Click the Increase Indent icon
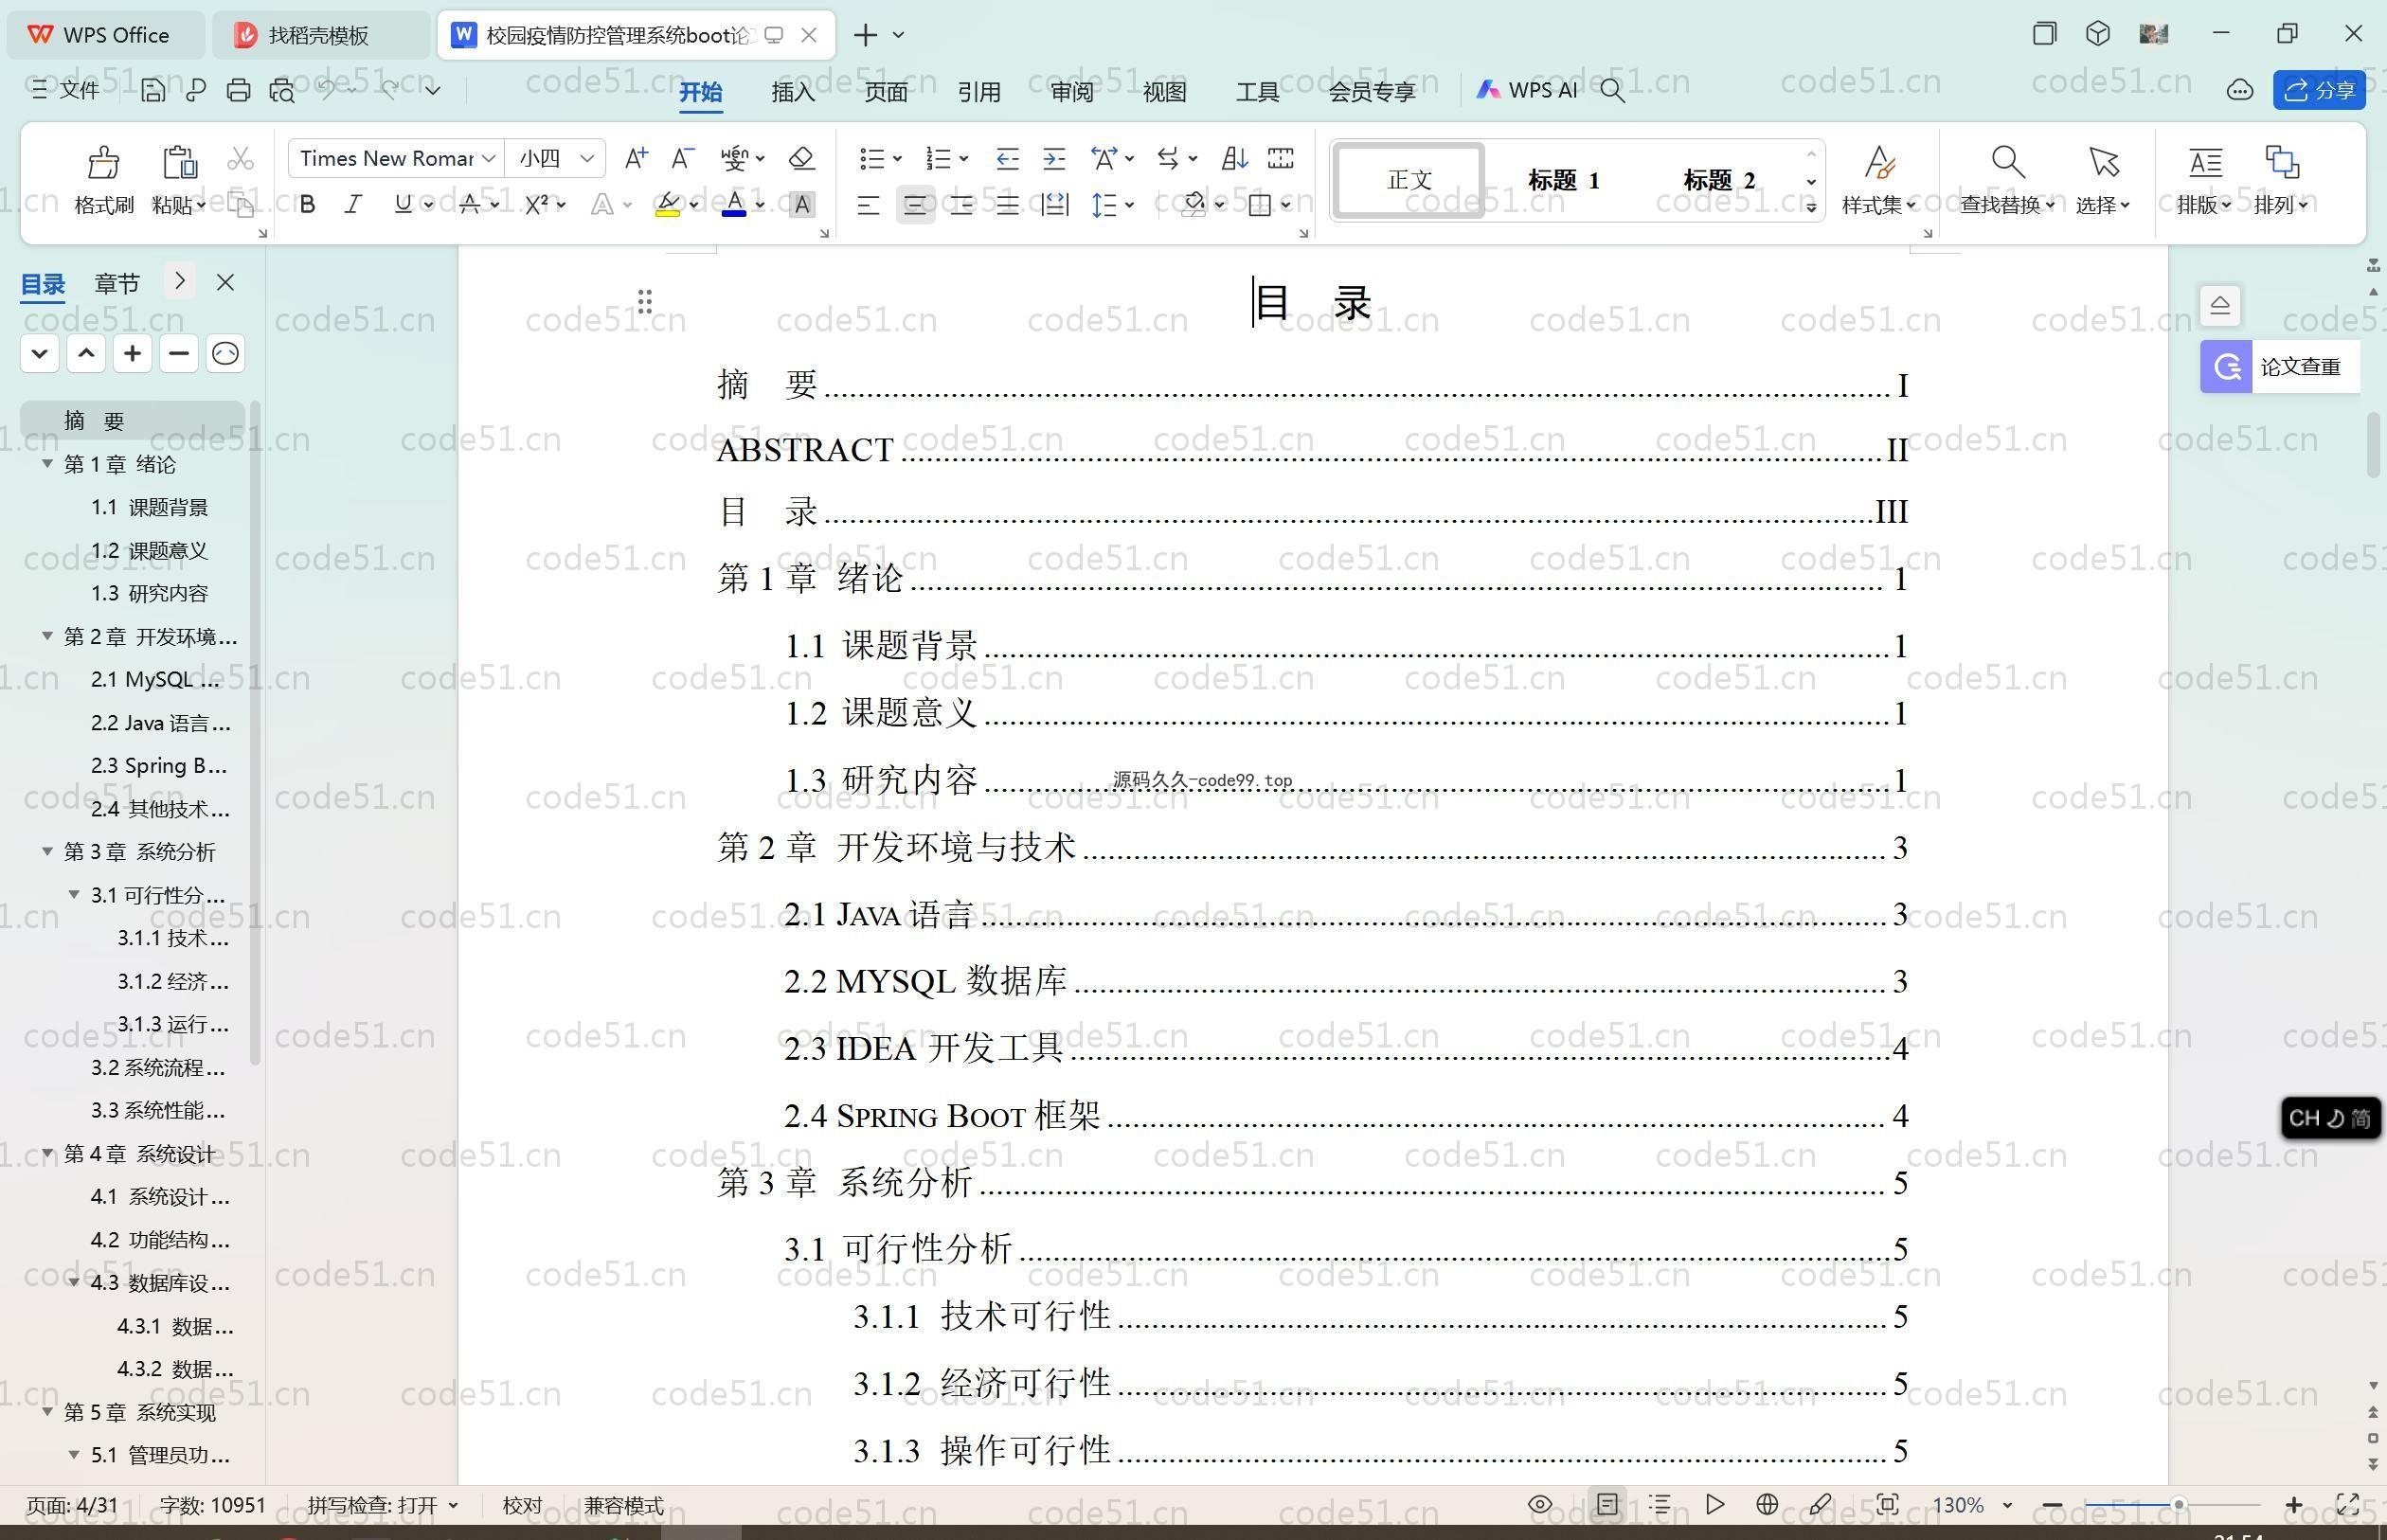Screen dimensions: 2387x1540 tap(1054, 158)
